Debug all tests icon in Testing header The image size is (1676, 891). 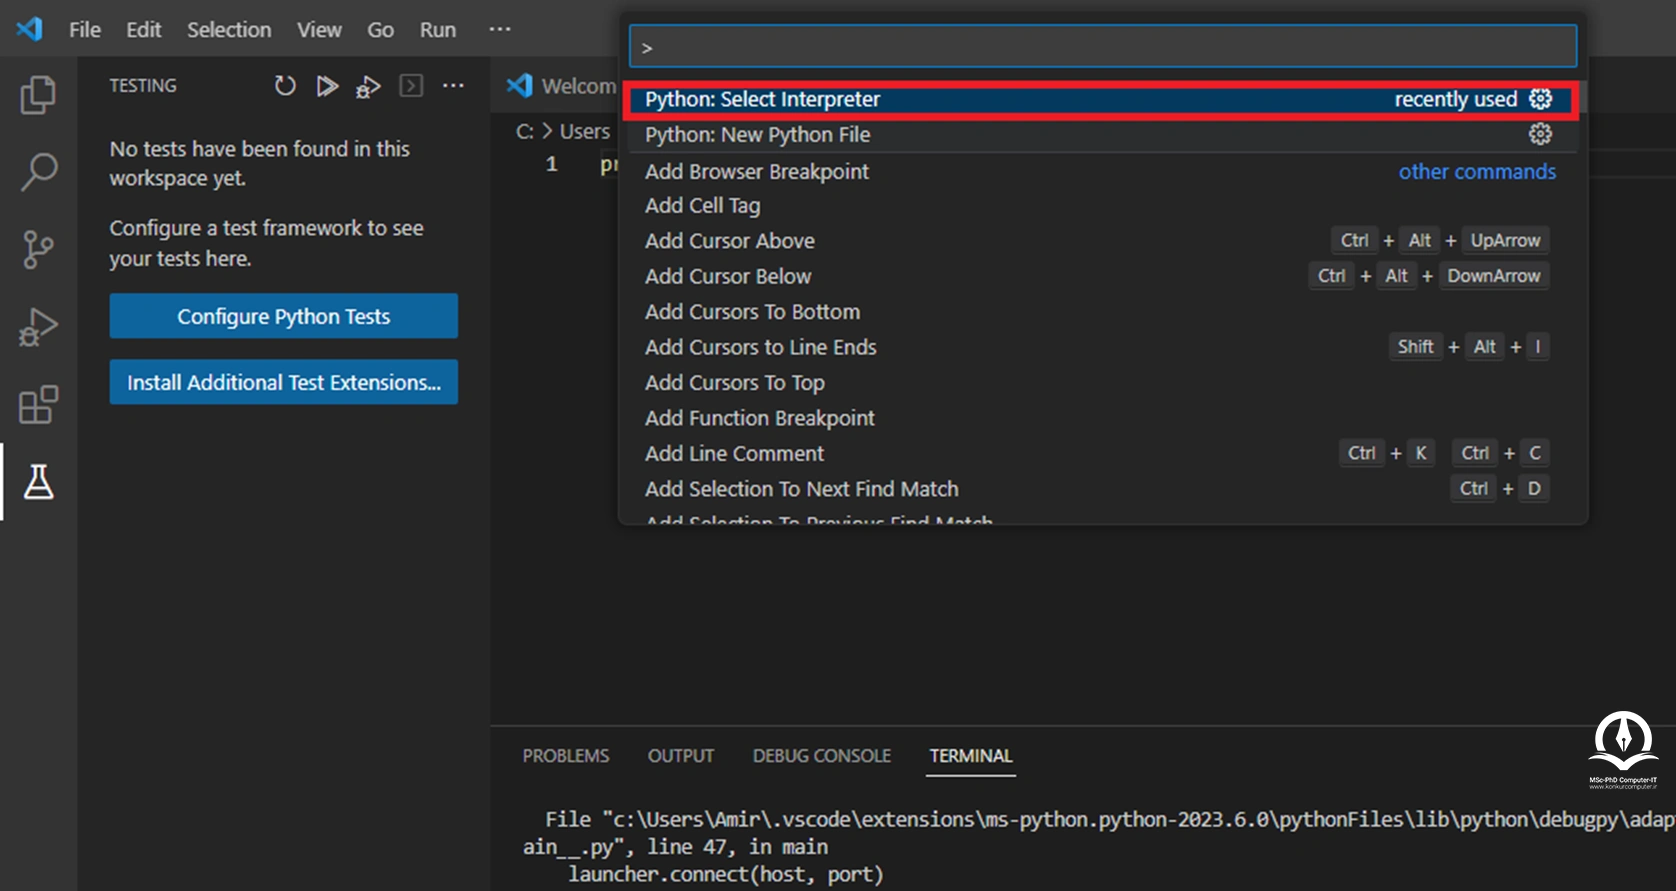tap(368, 87)
